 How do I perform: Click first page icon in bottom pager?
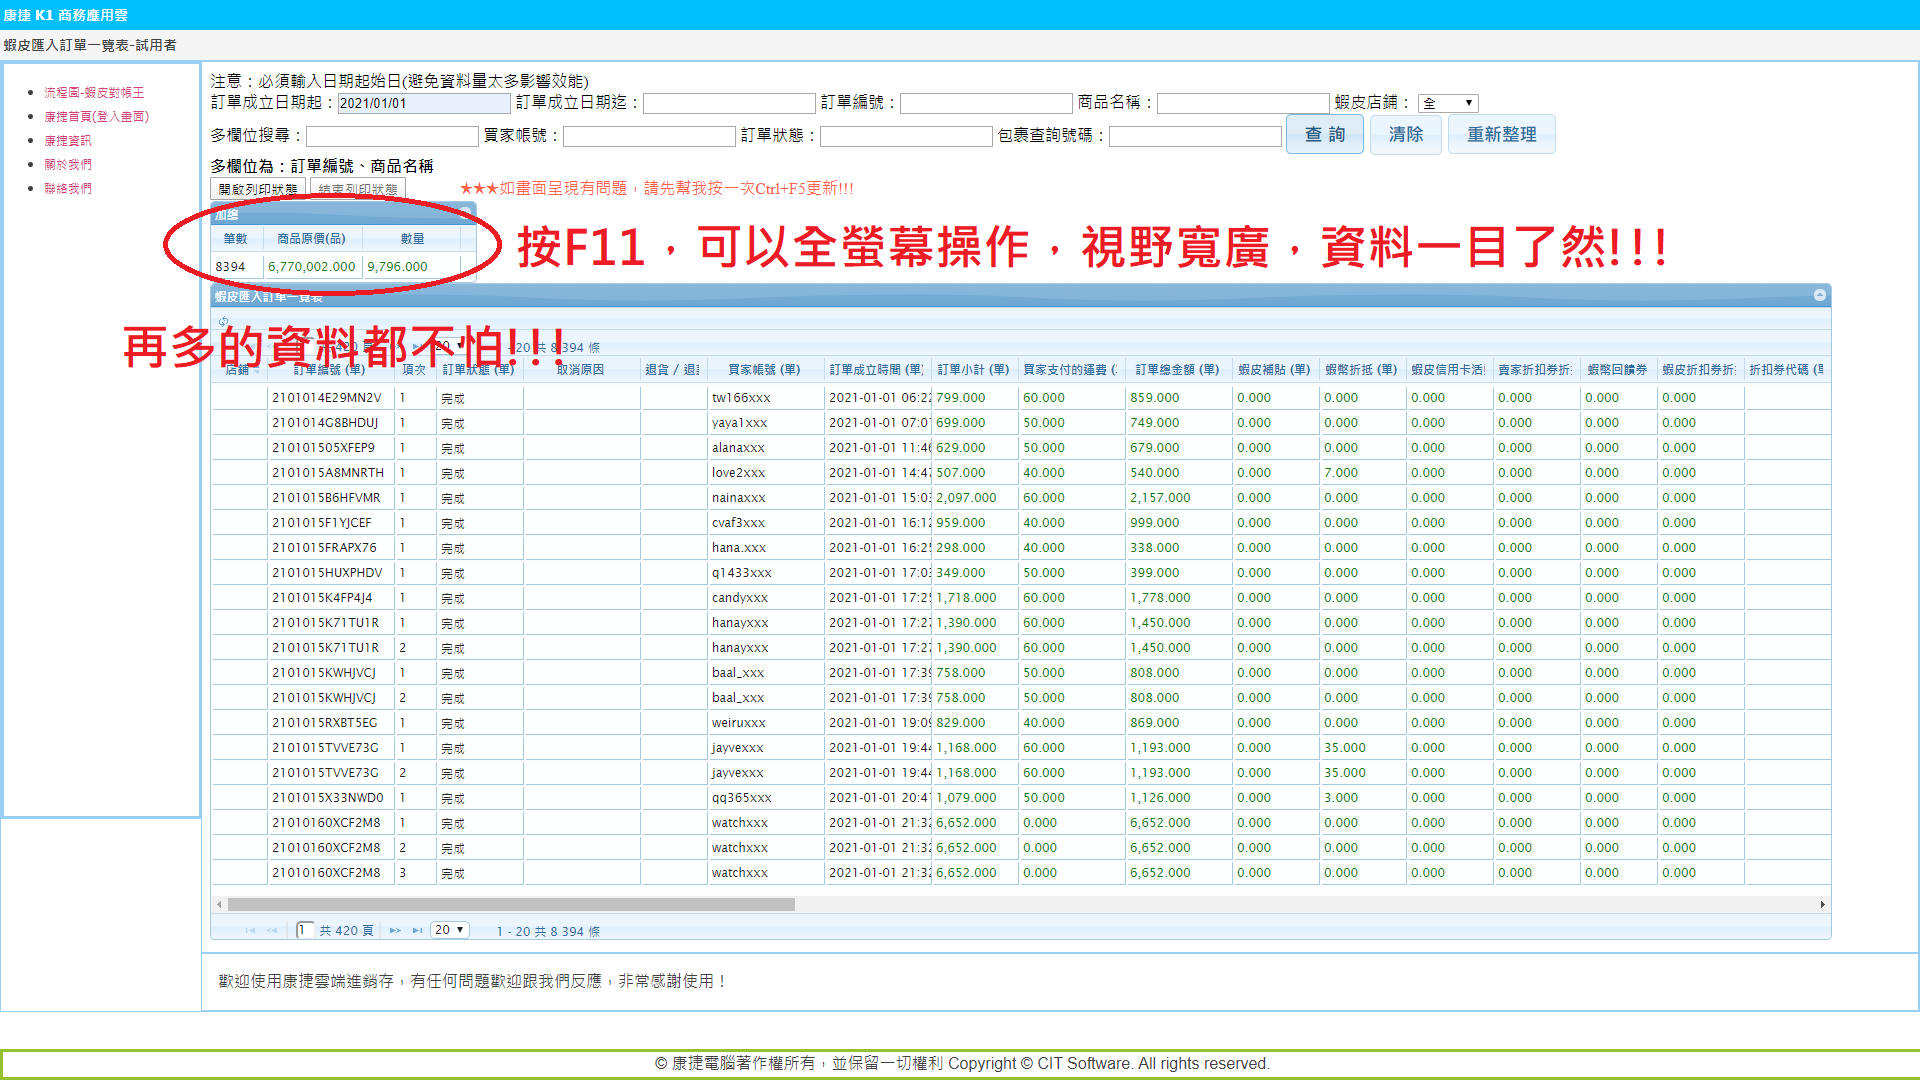pos(250,931)
